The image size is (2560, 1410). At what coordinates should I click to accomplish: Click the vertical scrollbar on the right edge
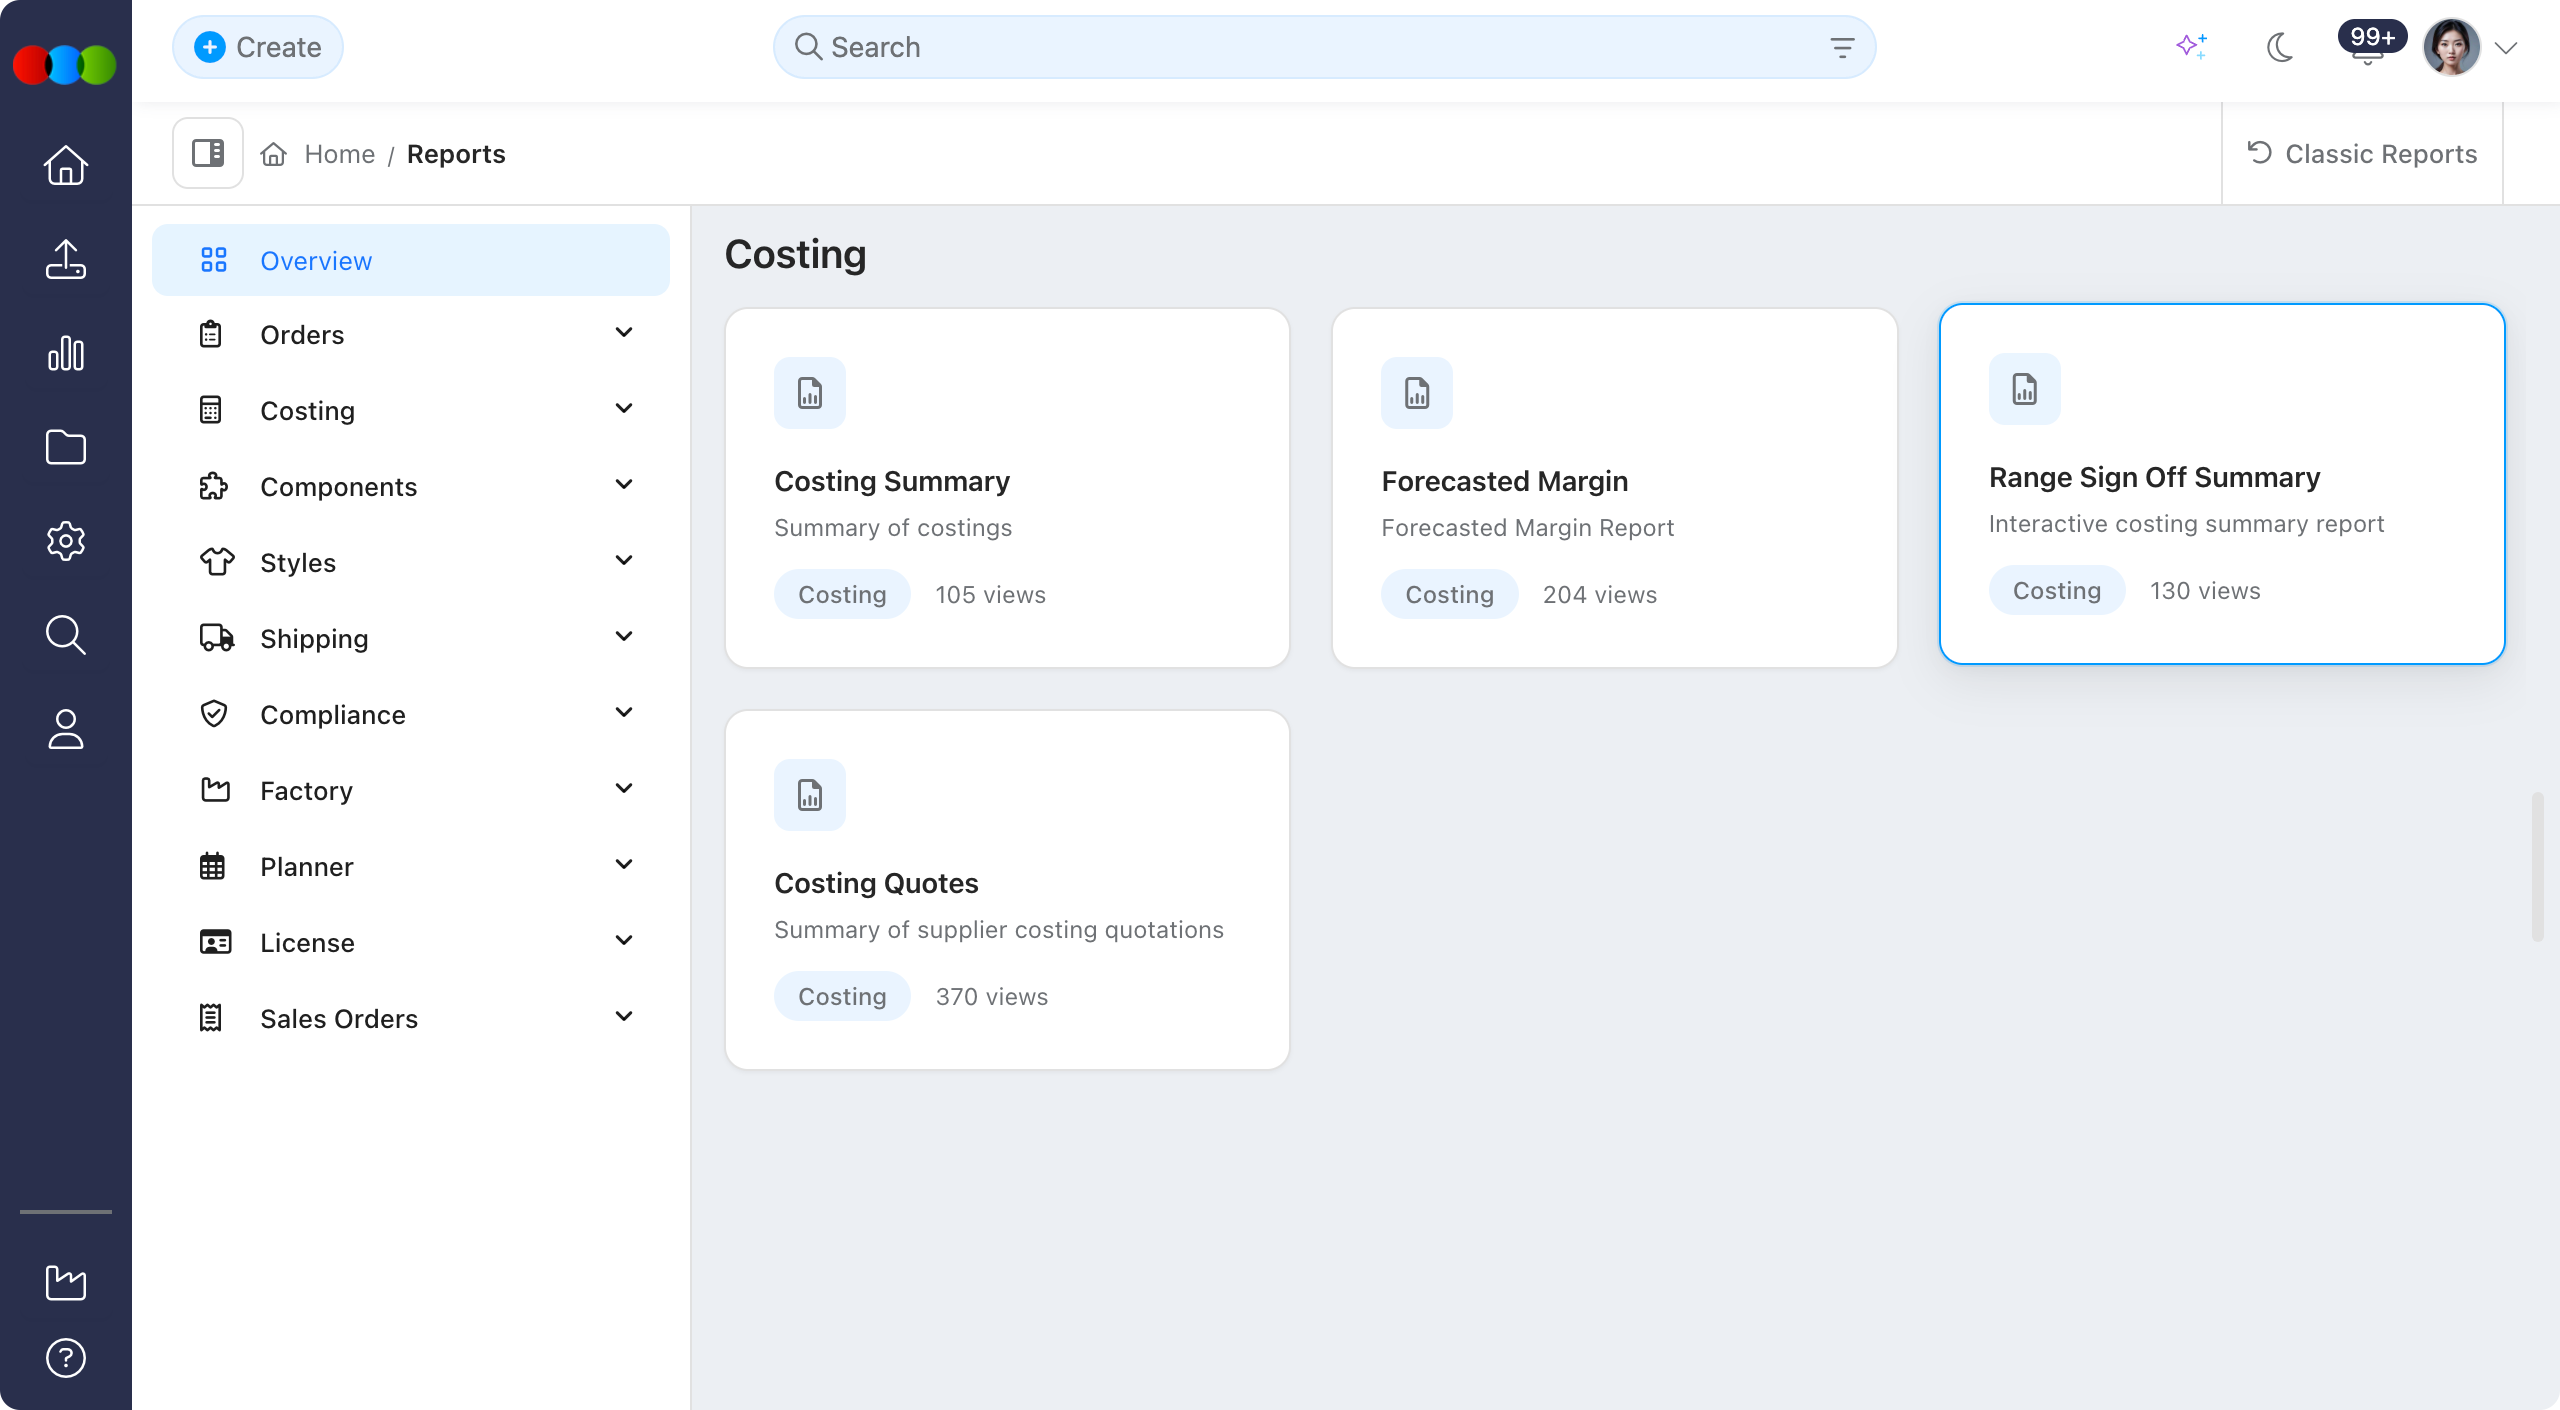point(2538,866)
